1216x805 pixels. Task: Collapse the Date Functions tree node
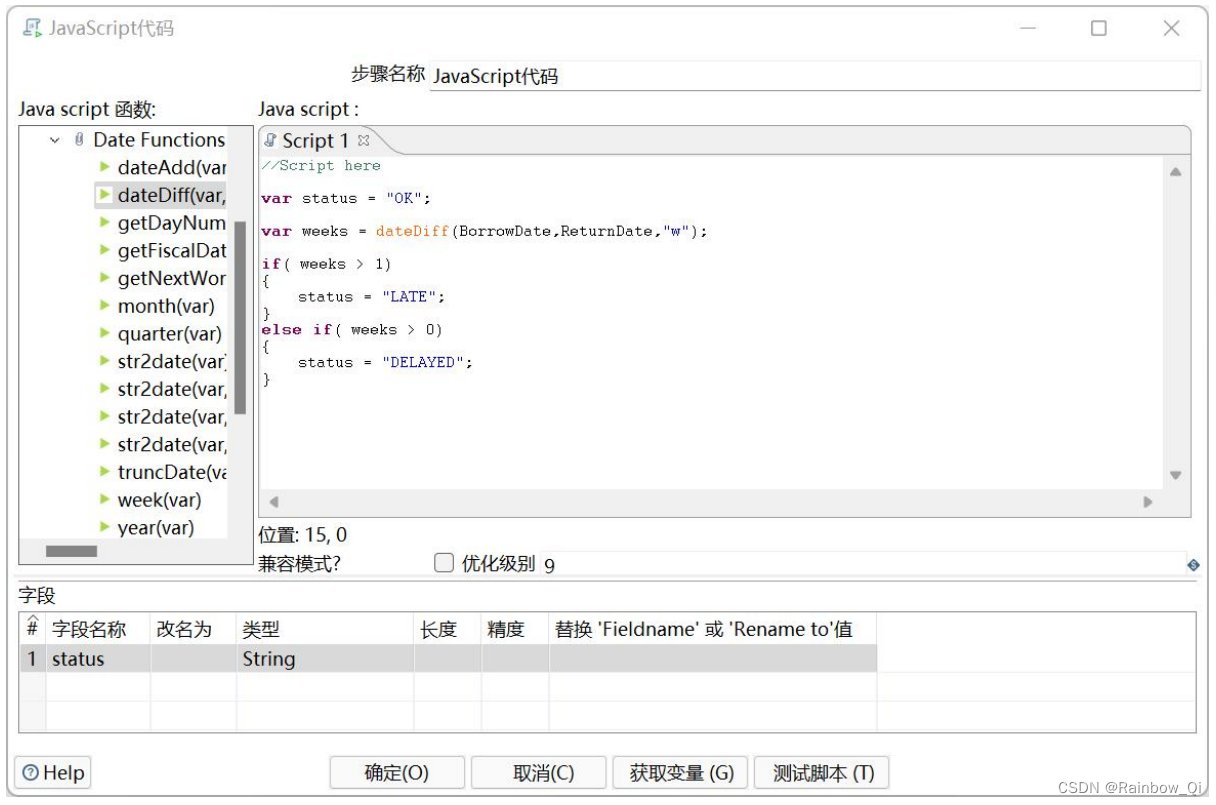pyautogui.click(x=55, y=141)
